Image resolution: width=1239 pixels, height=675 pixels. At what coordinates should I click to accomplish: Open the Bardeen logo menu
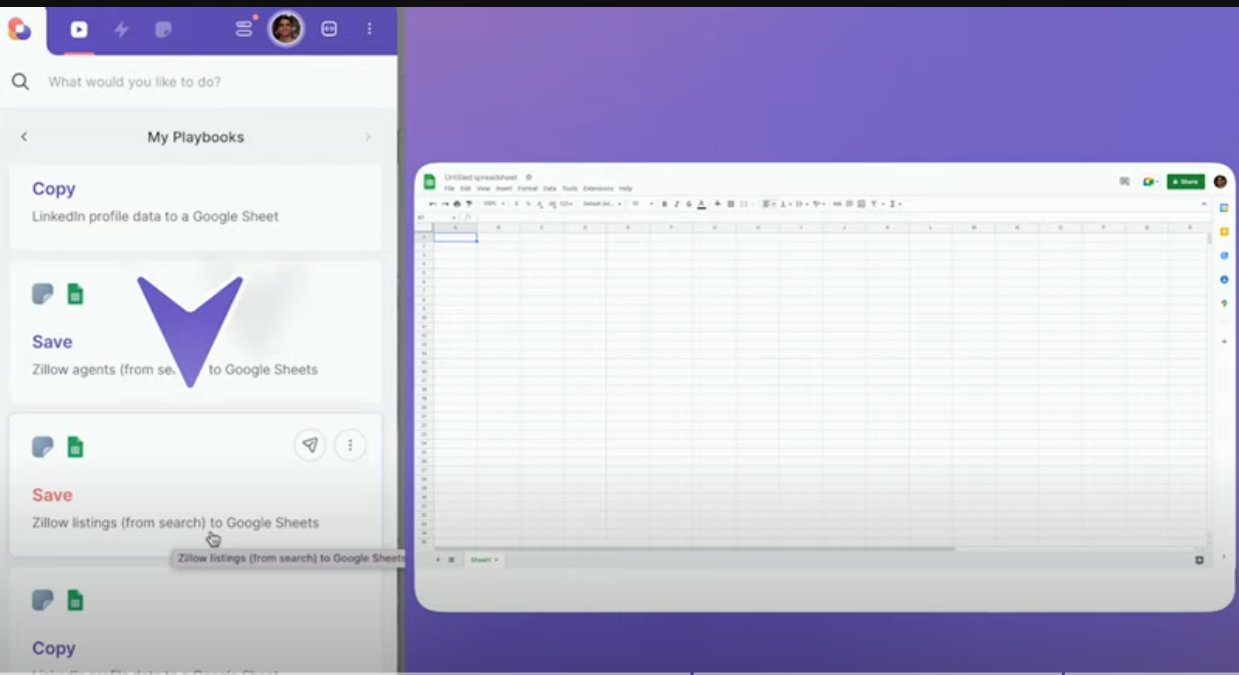click(x=19, y=29)
